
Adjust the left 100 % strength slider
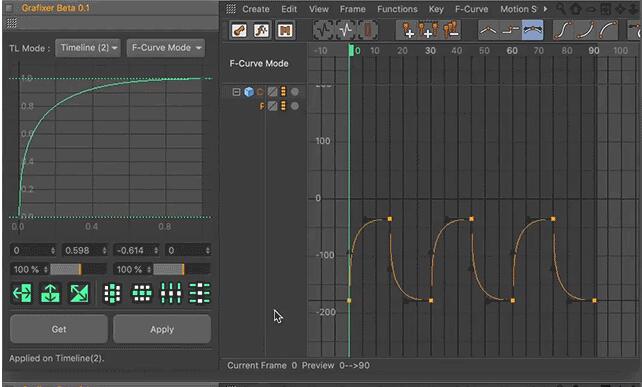click(x=78, y=269)
